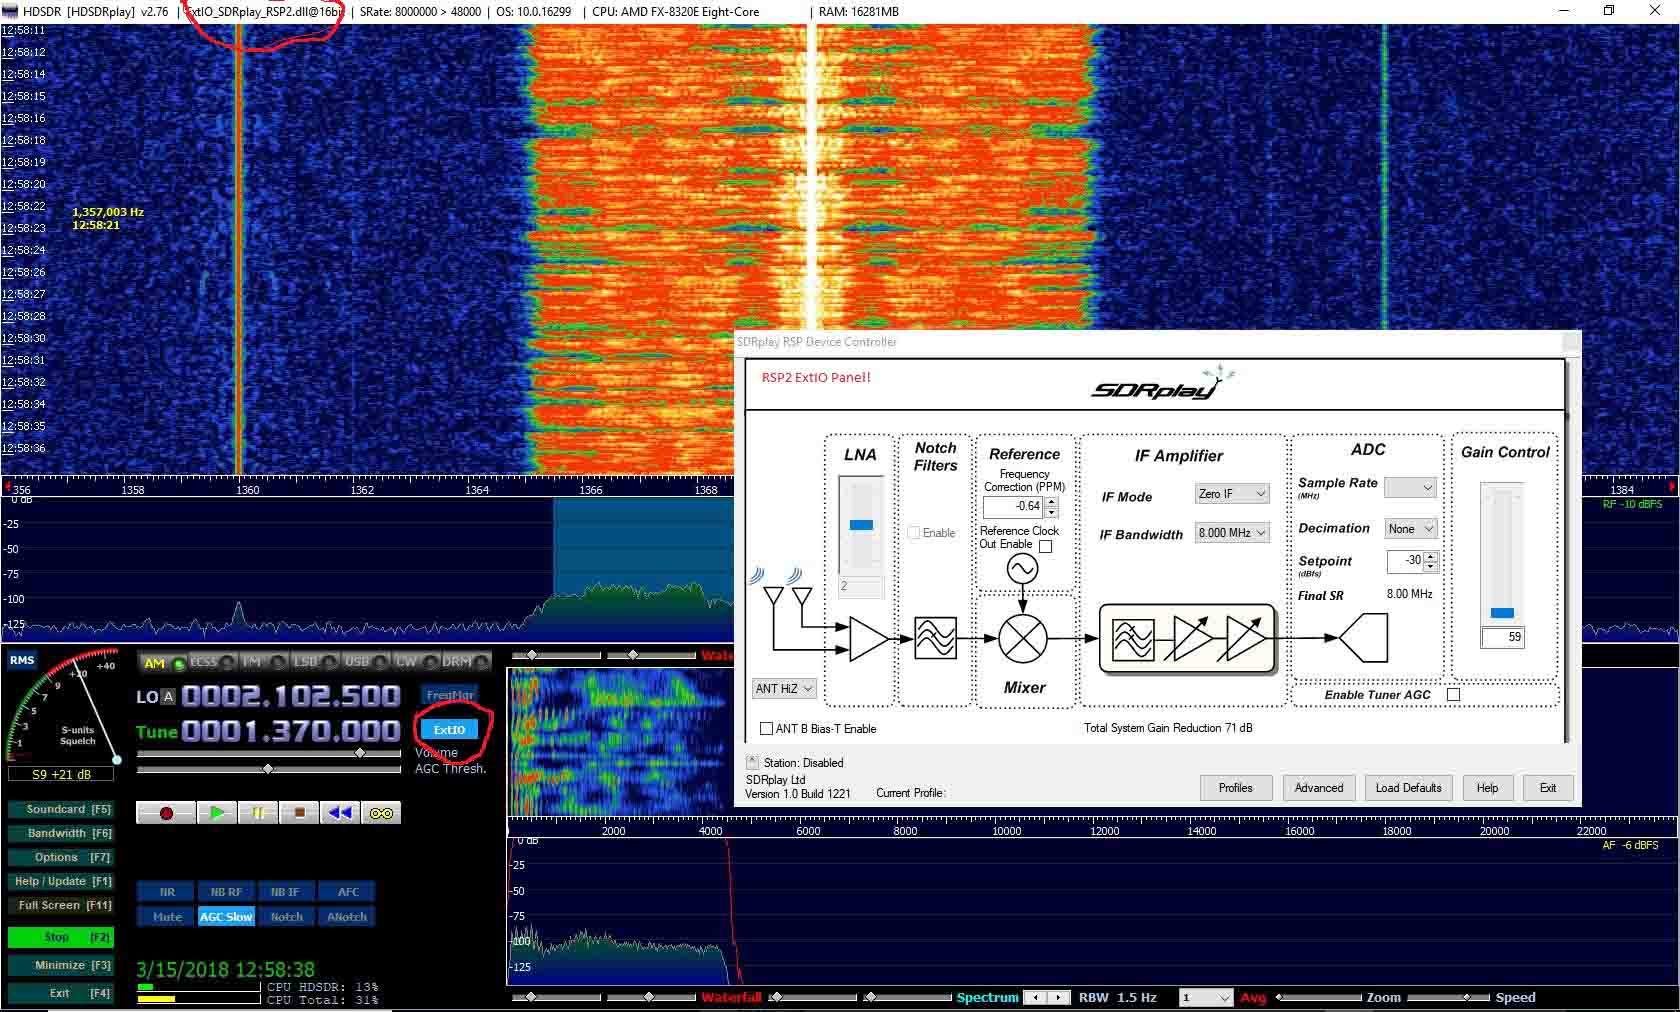Click the Mixer circle symbol in diagram
This screenshot has height=1012, width=1680.
point(1023,638)
